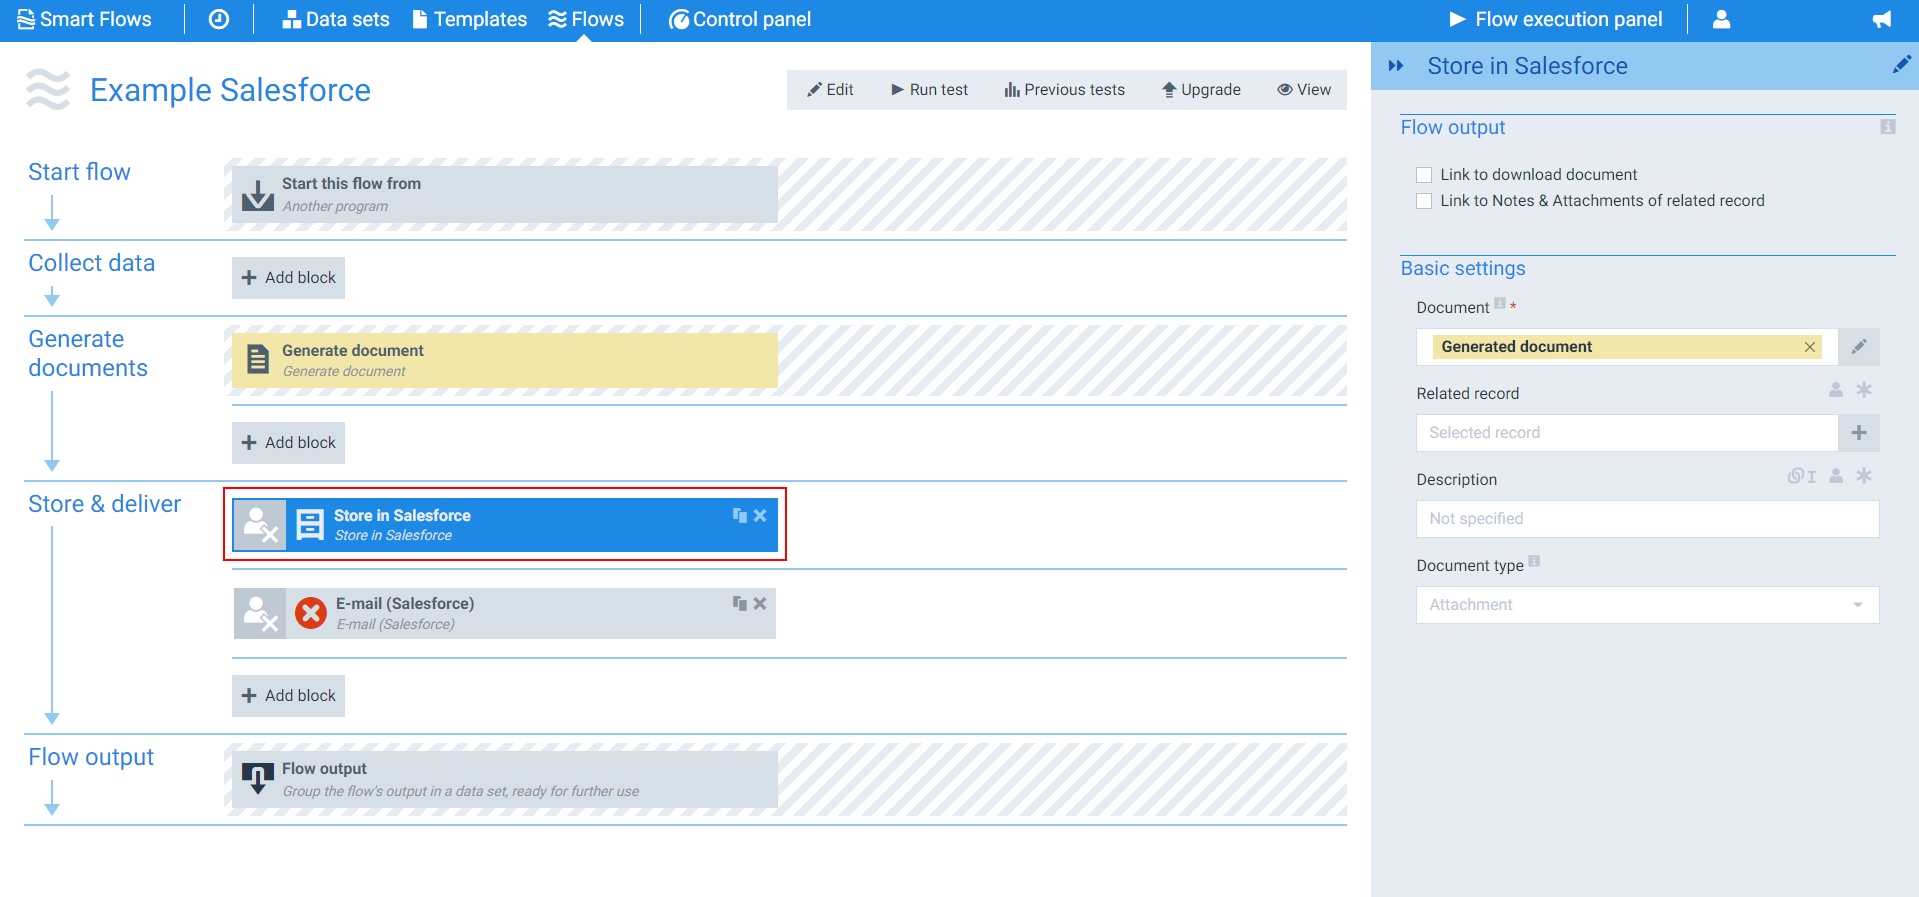The image size is (1919, 897).
Task: Click the person icon above Description field
Action: click(x=1836, y=476)
